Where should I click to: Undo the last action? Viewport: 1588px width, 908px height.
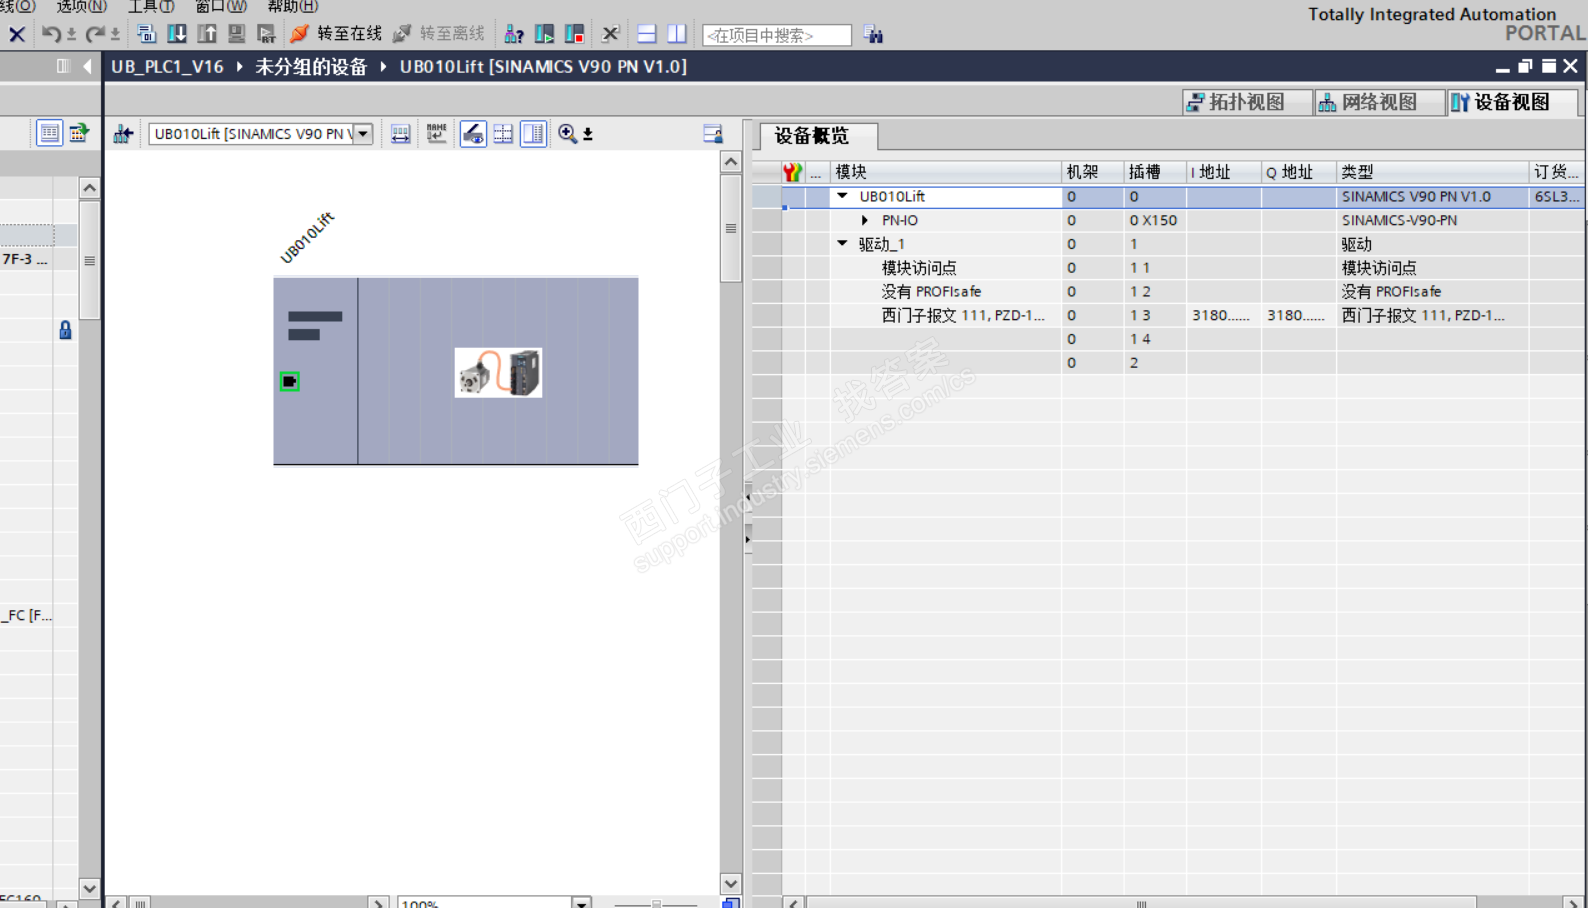click(50, 34)
